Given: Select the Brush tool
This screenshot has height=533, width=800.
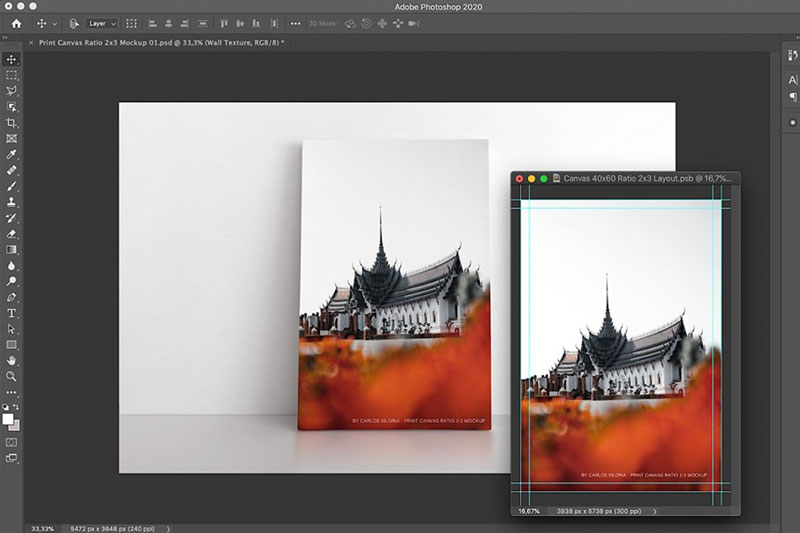Looking at the screenshot, I should pos(11,186).
